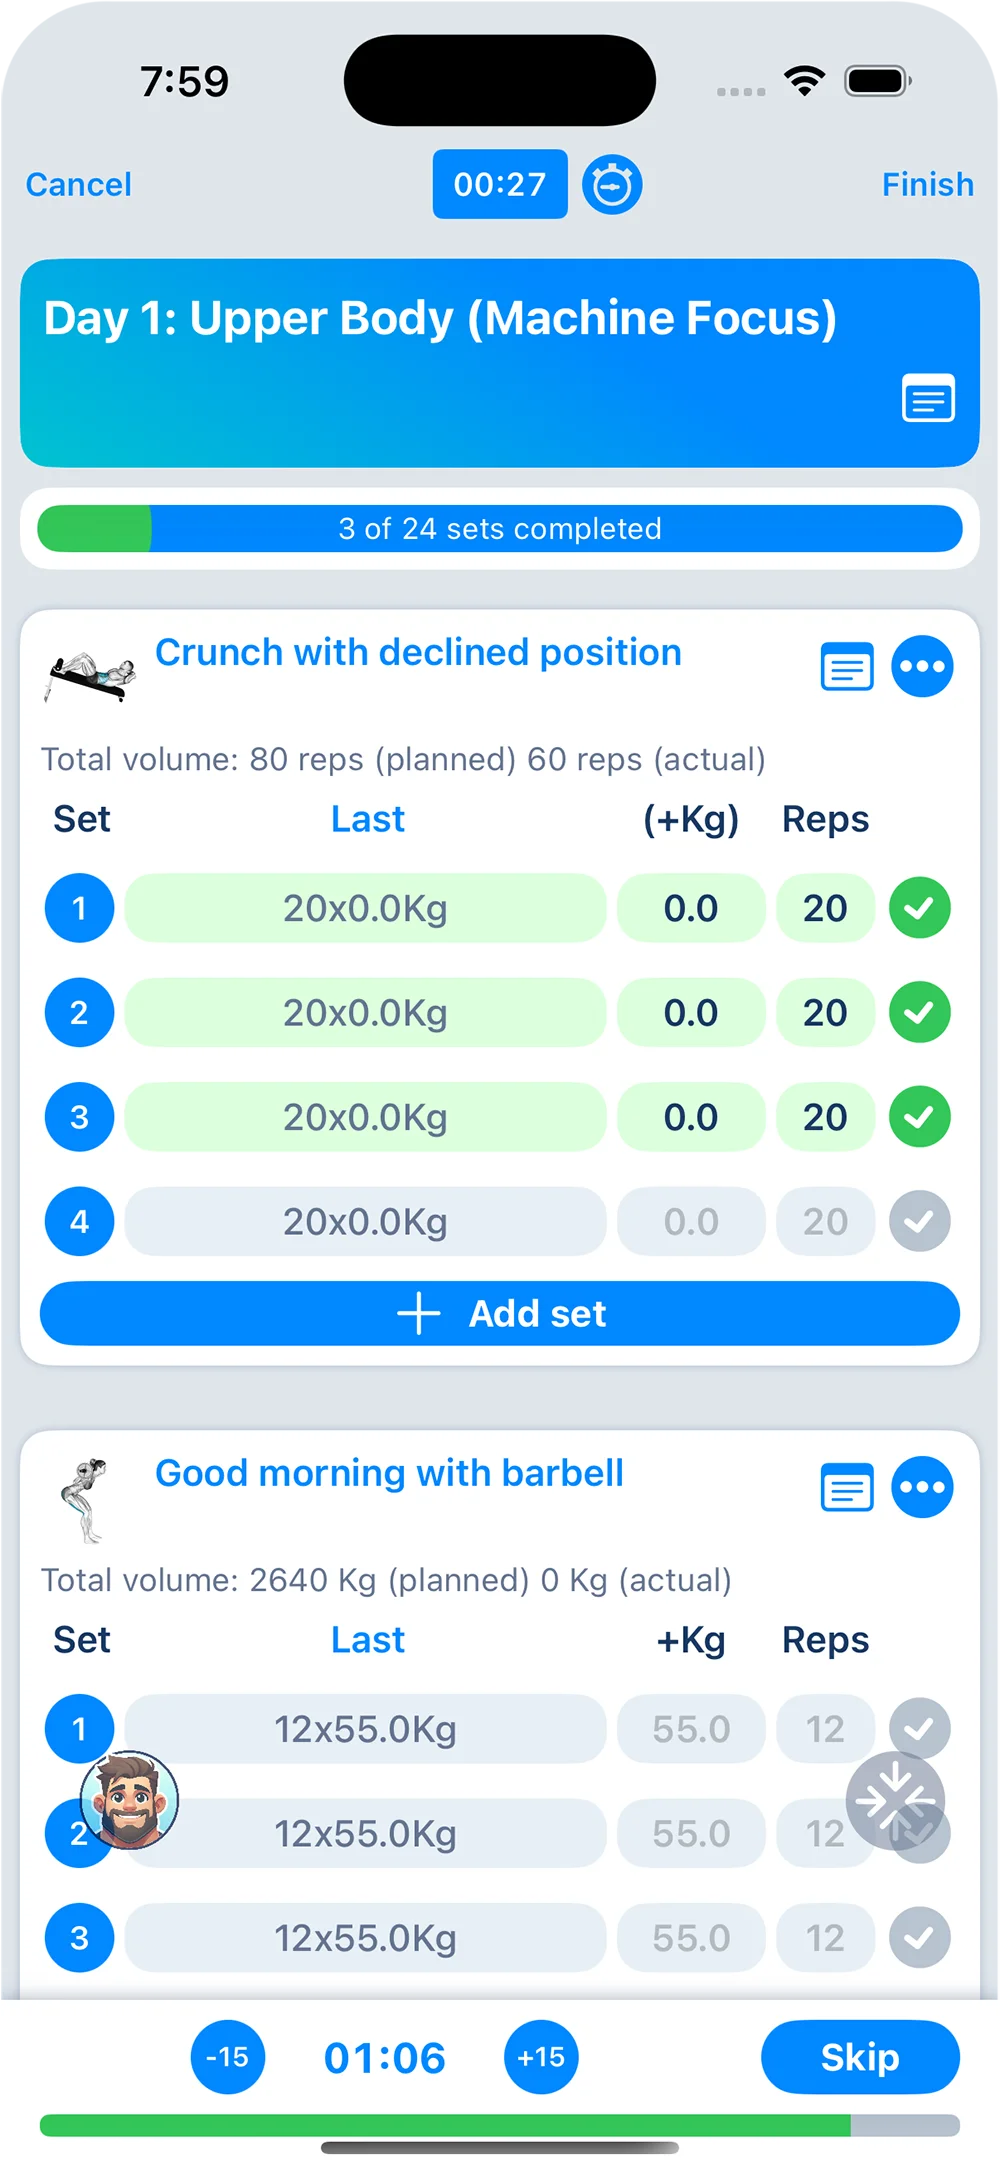Uncheck completed set 1 of Crunch
Image resolution: width=1000 pixels, height=2174 pixels.
tap(920, 908)
